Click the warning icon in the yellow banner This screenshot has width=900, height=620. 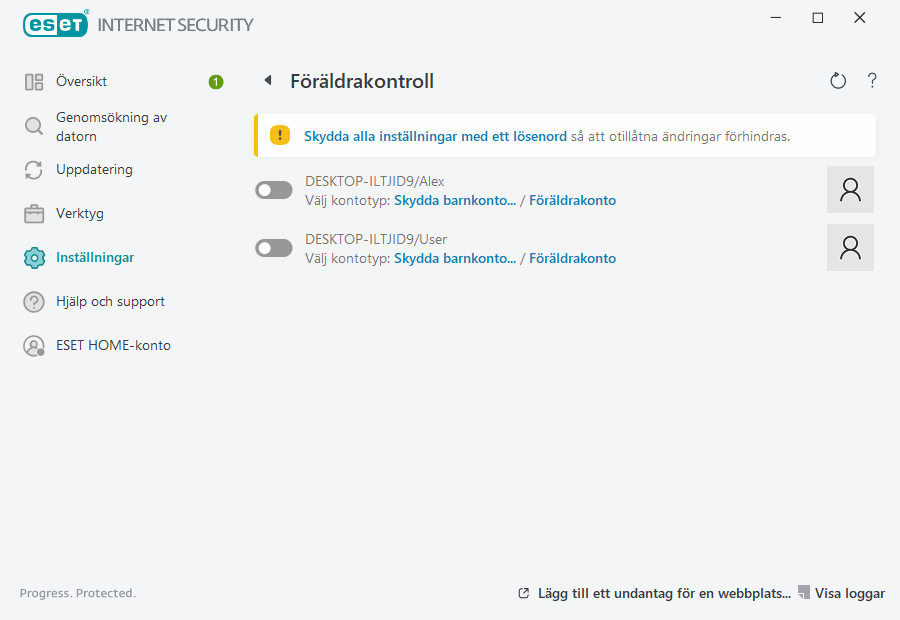277,135
